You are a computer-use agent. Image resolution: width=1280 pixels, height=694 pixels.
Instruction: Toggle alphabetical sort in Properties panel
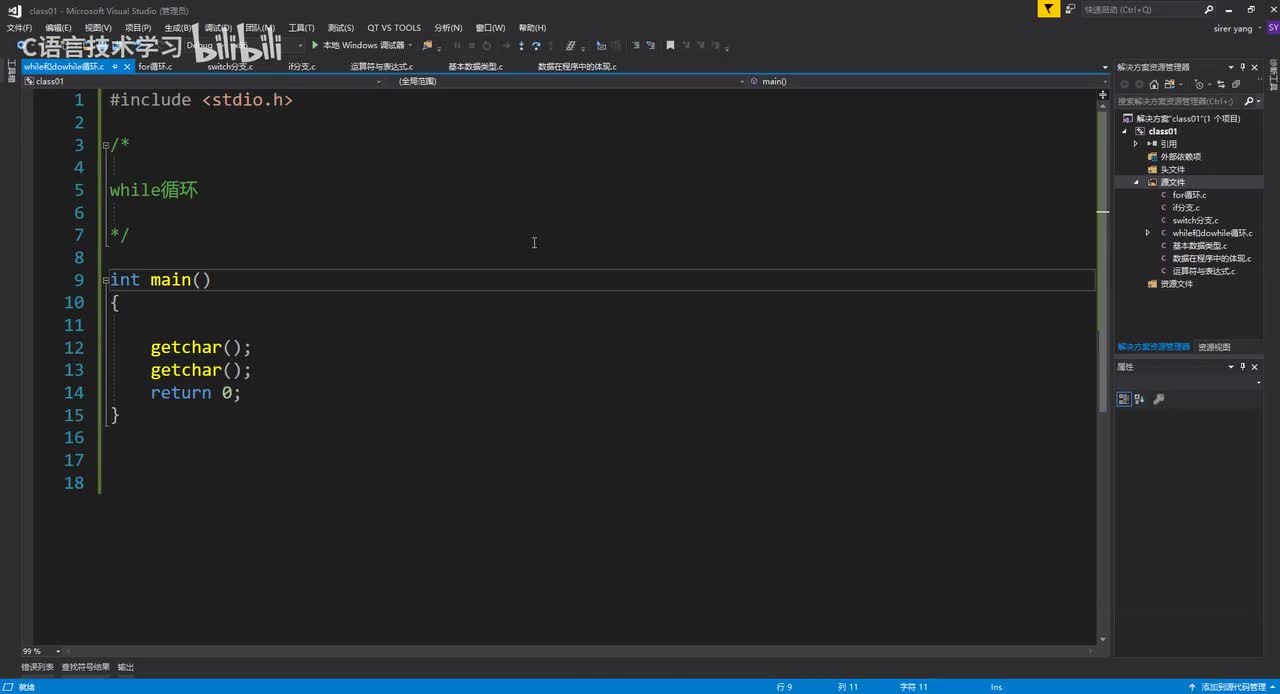pyautogui.click(x=1140, y=399)
